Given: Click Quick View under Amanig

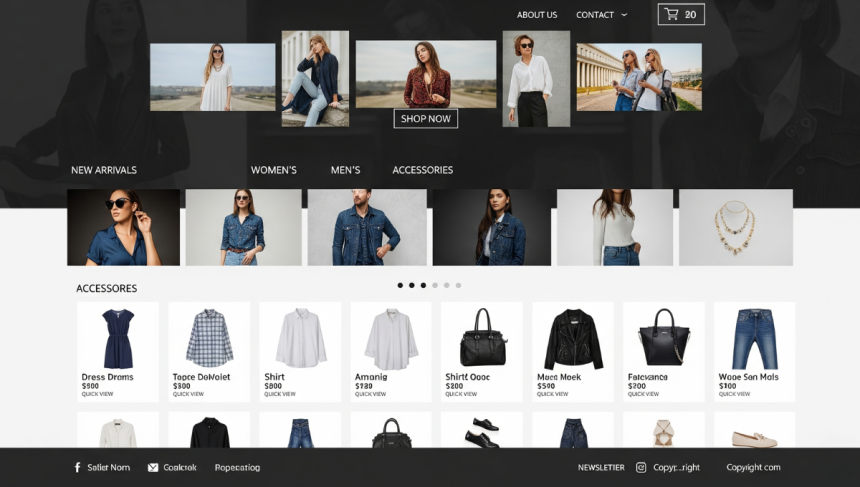Looking at the screenshot, I should coord(370,394).
